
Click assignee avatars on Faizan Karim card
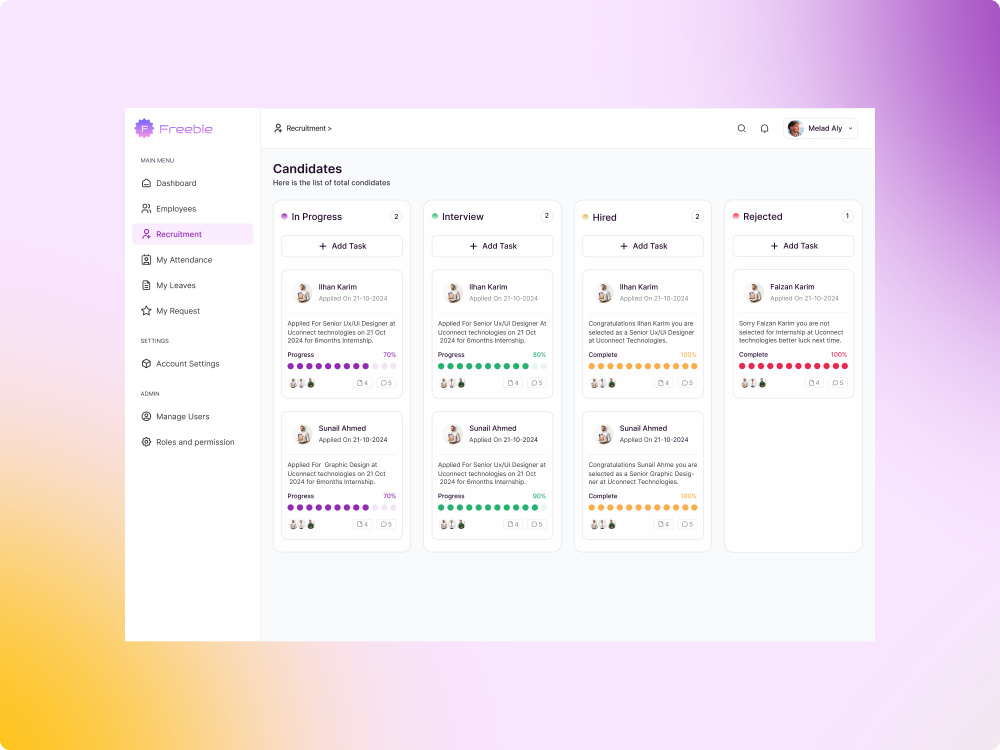pos(753,383)
